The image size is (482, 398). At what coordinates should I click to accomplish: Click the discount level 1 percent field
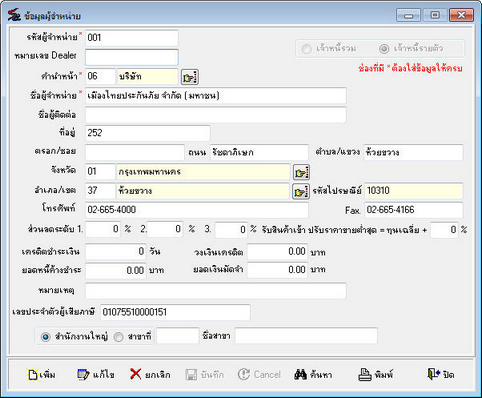tap(103, 229)
